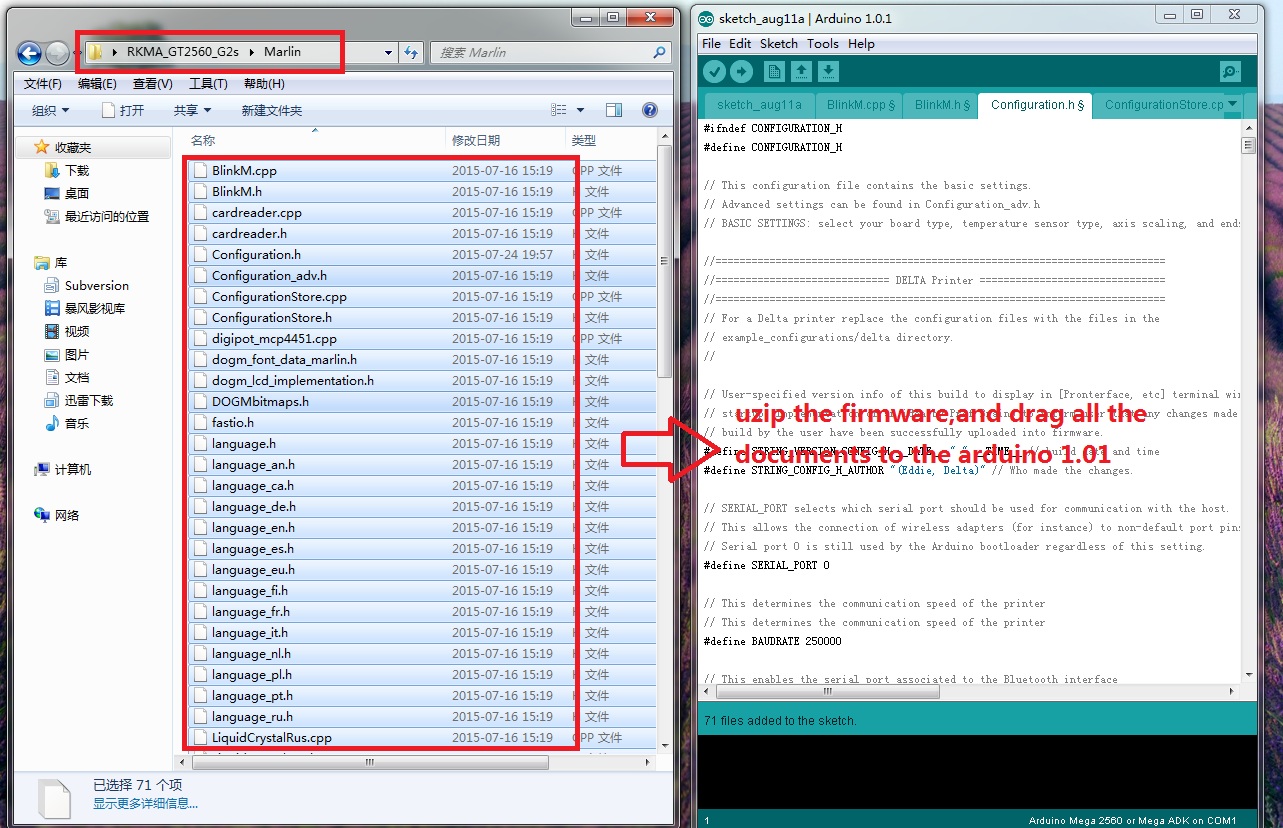Click the 新建文件夹 button

[271, 110]
